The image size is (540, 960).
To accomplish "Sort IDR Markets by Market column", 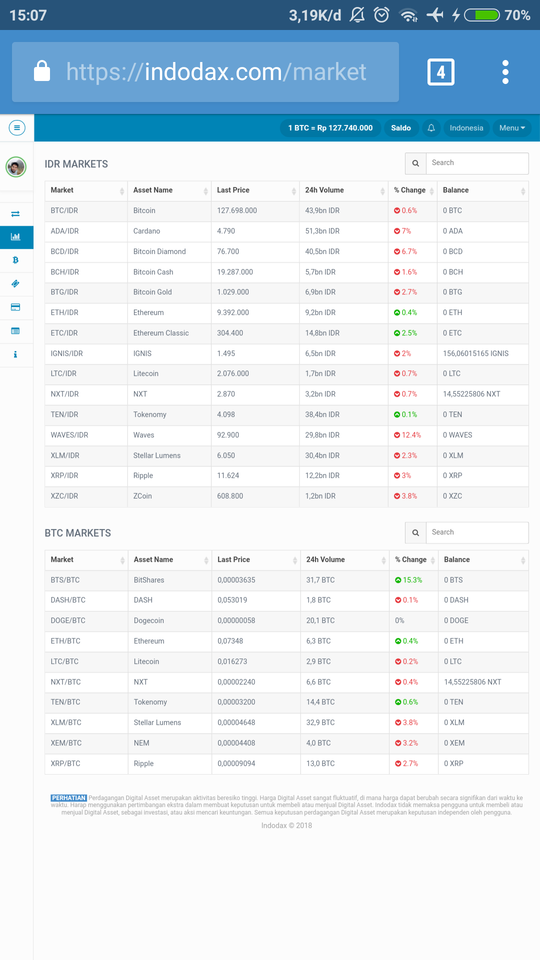I will (86, 190).
